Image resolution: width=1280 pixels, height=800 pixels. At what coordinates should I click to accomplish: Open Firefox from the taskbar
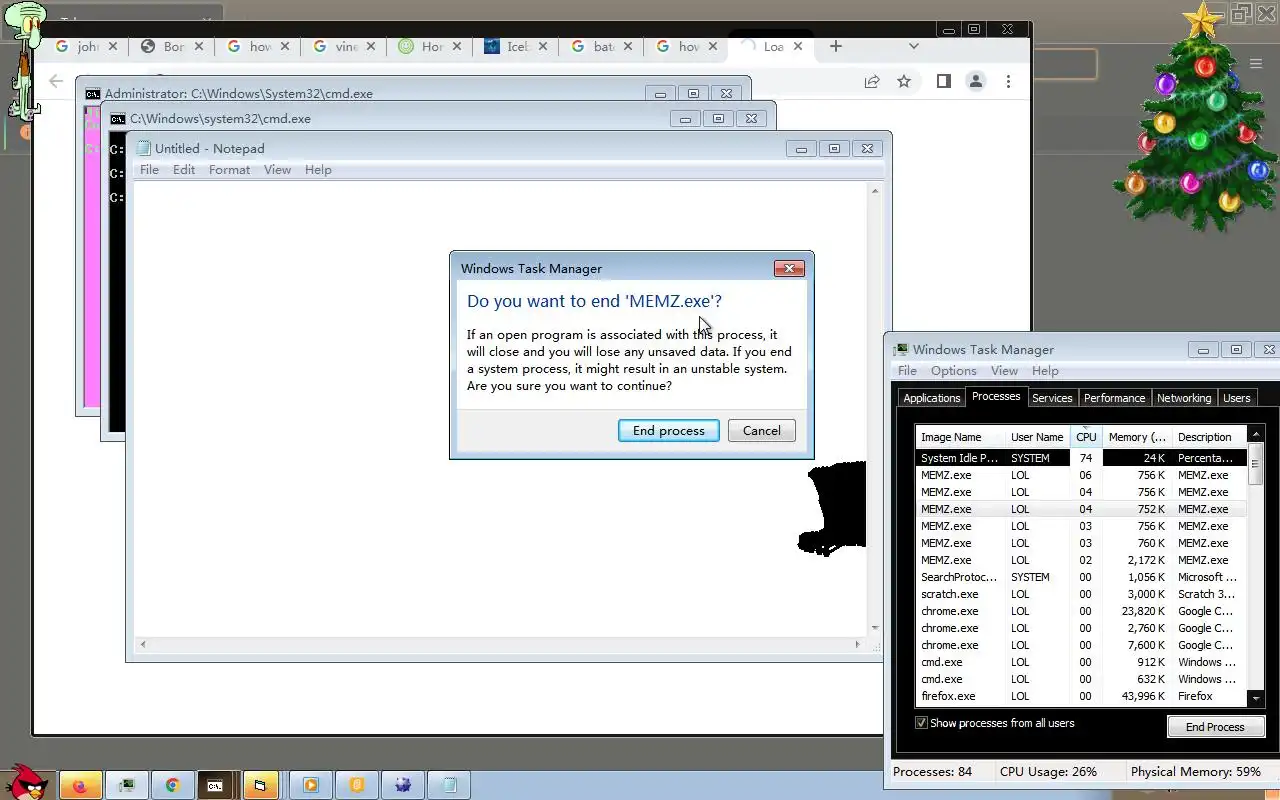point(80,785)
